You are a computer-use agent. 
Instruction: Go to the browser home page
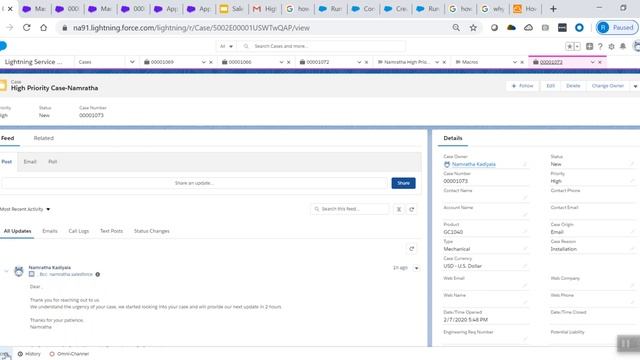tap(44, 28)
